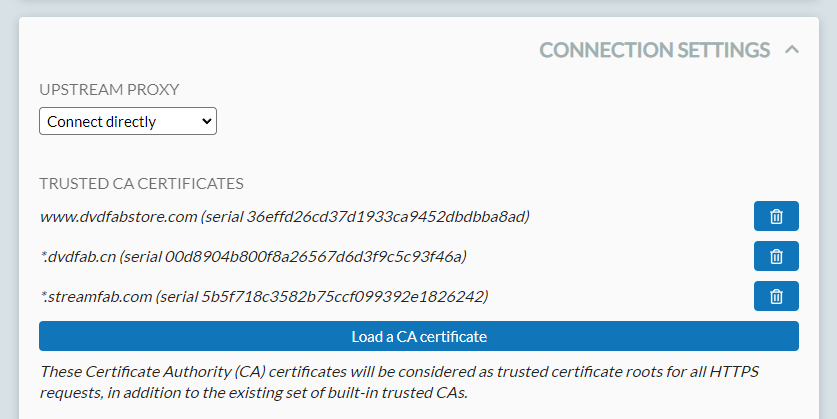
Task: Open the Upstream Proxy dropdown
Action: pyautogui.click(x=127, y=122)
